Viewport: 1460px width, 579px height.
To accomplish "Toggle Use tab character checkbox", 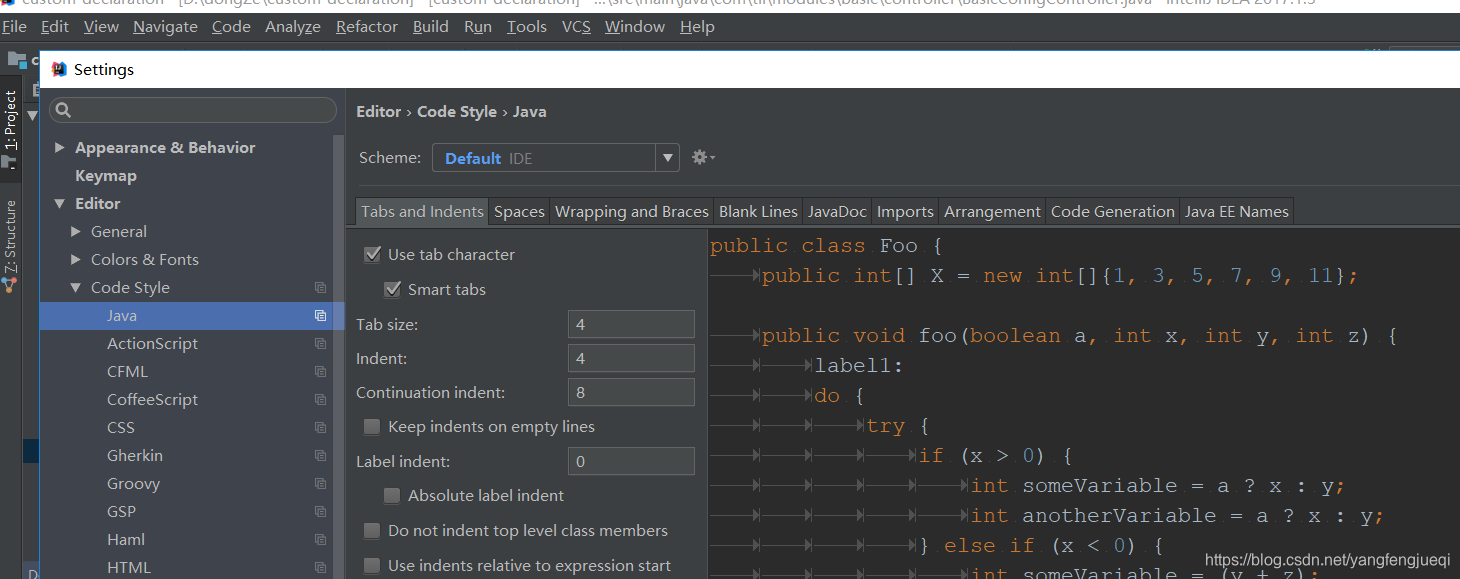I will pos(372,254).
